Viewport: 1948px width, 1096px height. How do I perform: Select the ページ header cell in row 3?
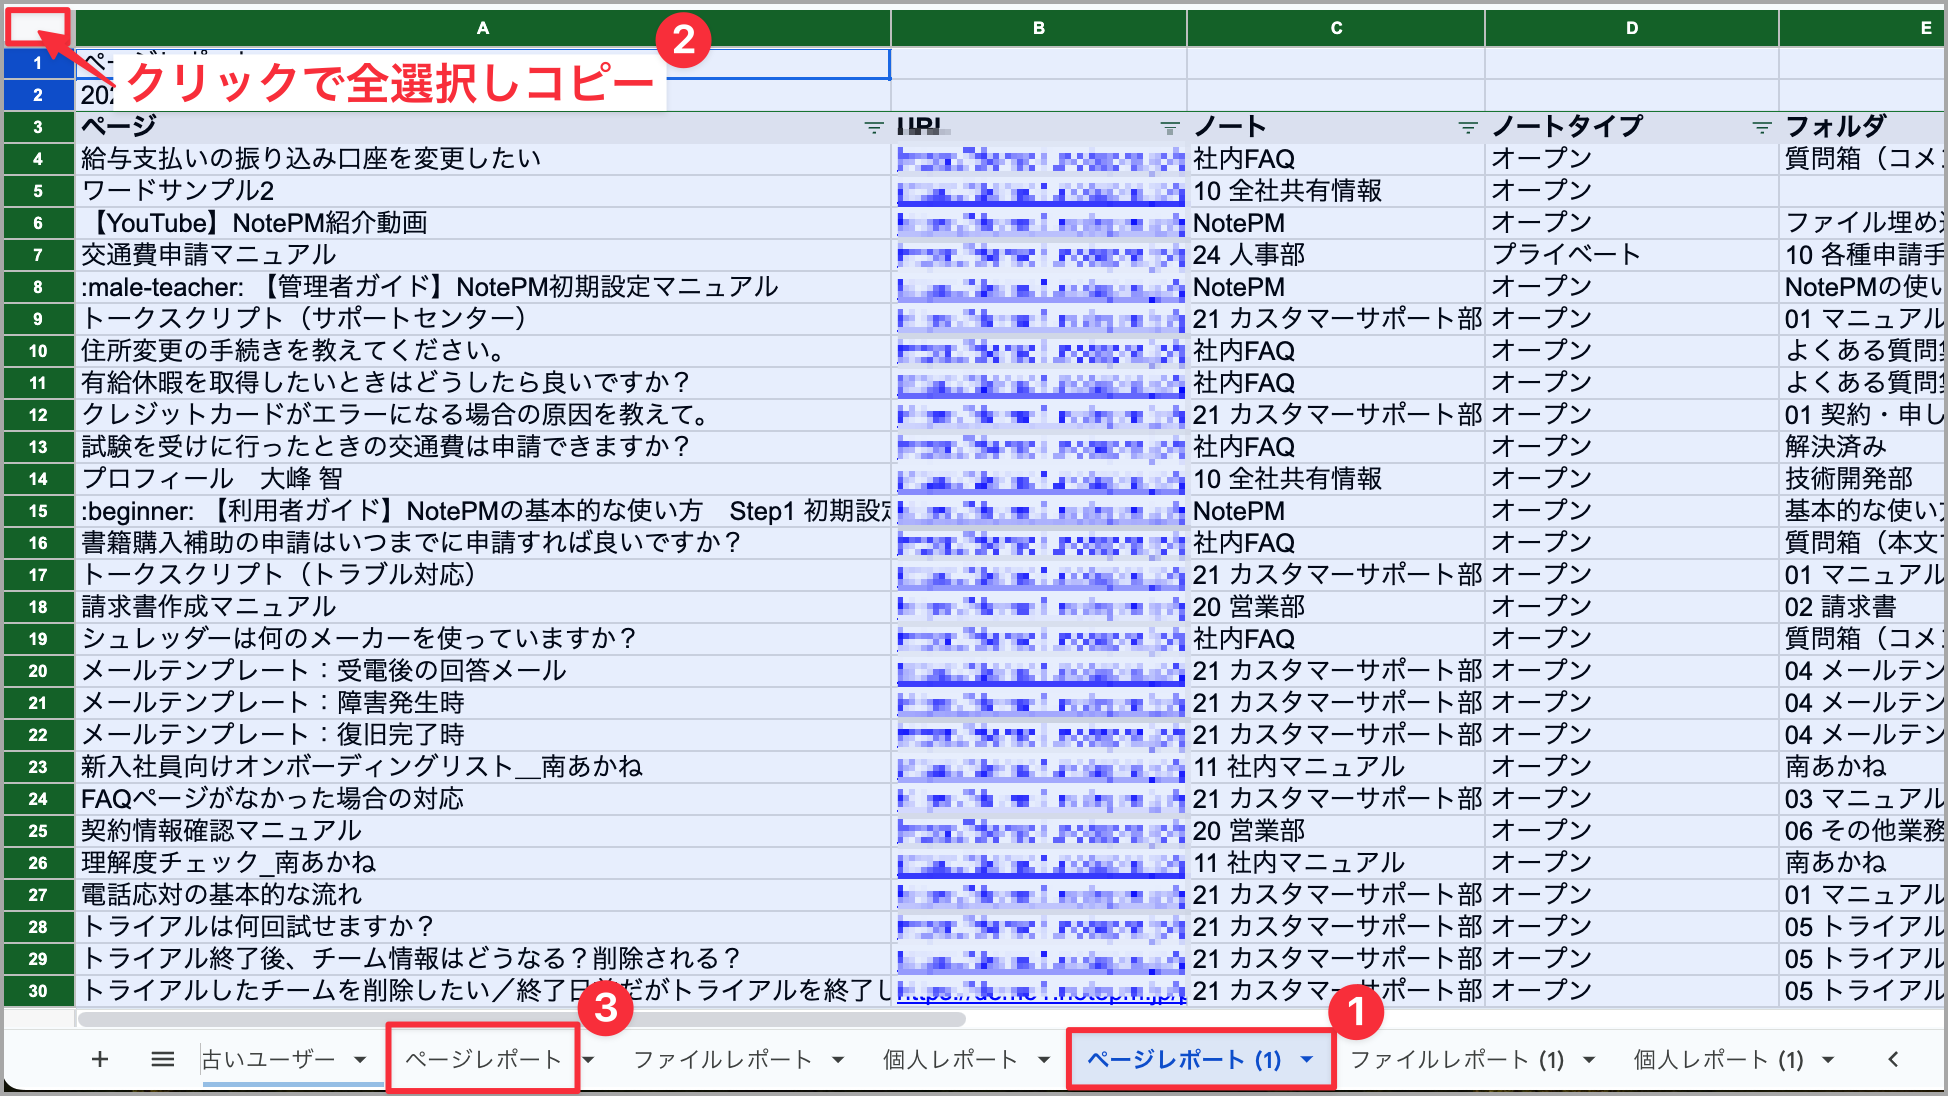coord(483,127)
